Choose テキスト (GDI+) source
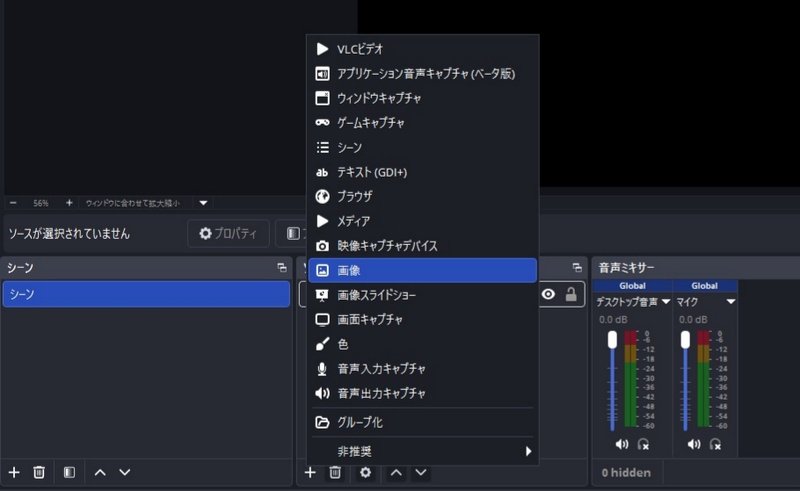 422,172
